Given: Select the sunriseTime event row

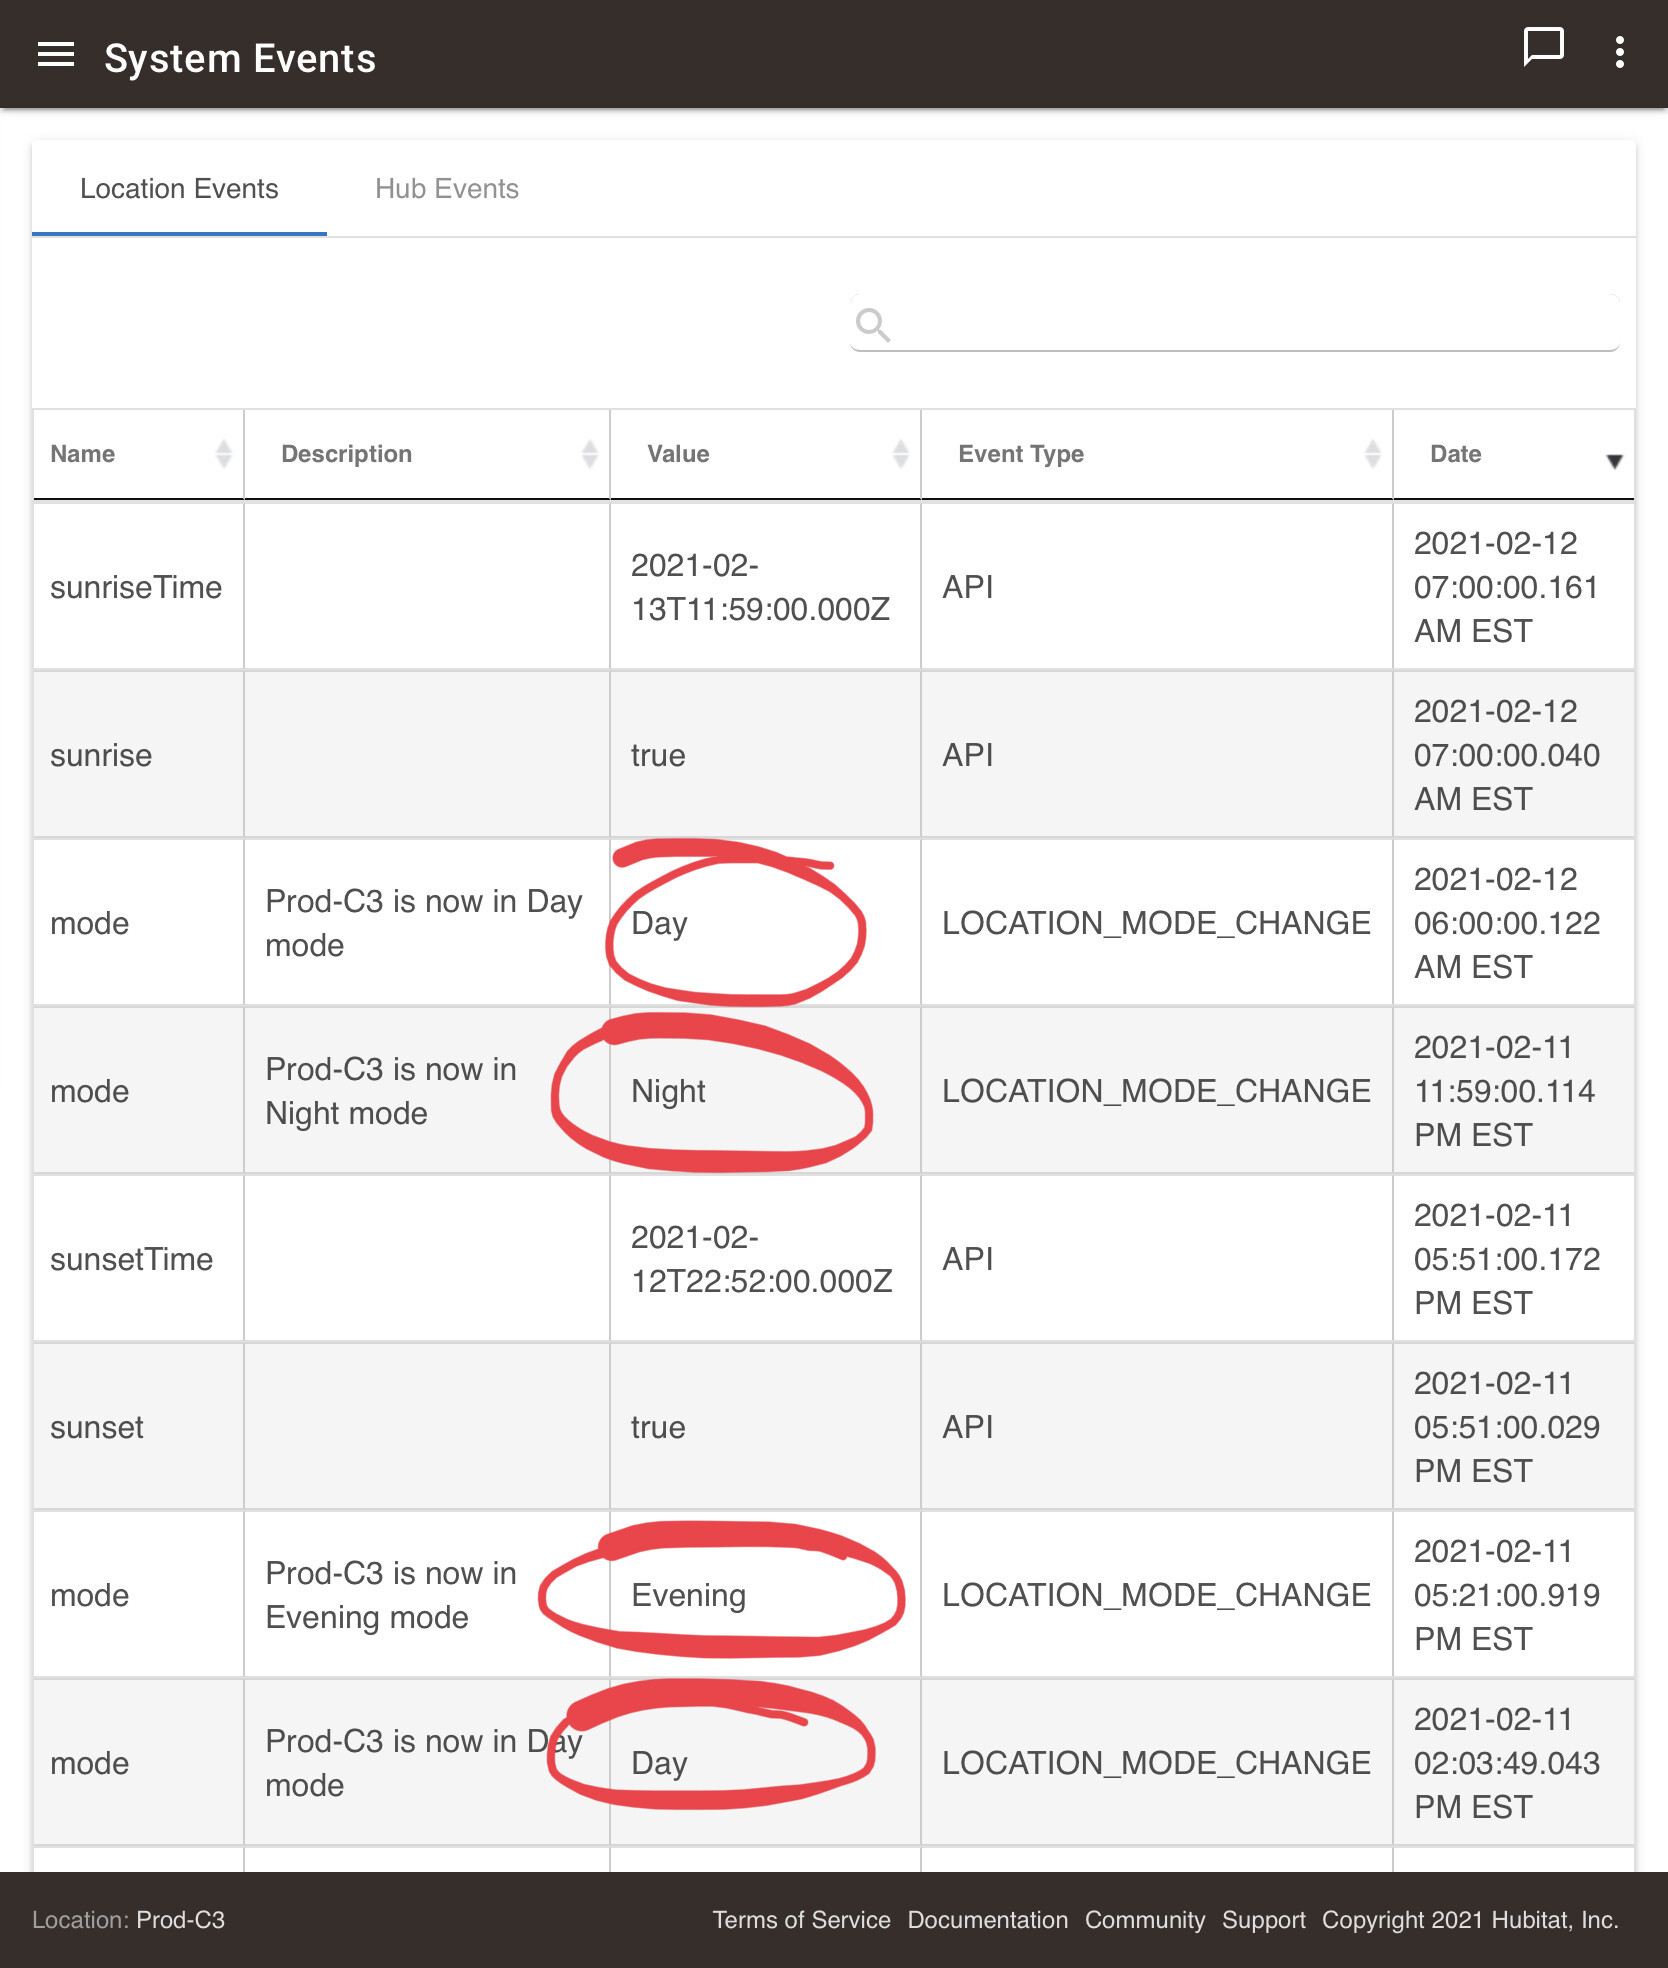Looking at the screenshot, I should (x=834, y=587).
